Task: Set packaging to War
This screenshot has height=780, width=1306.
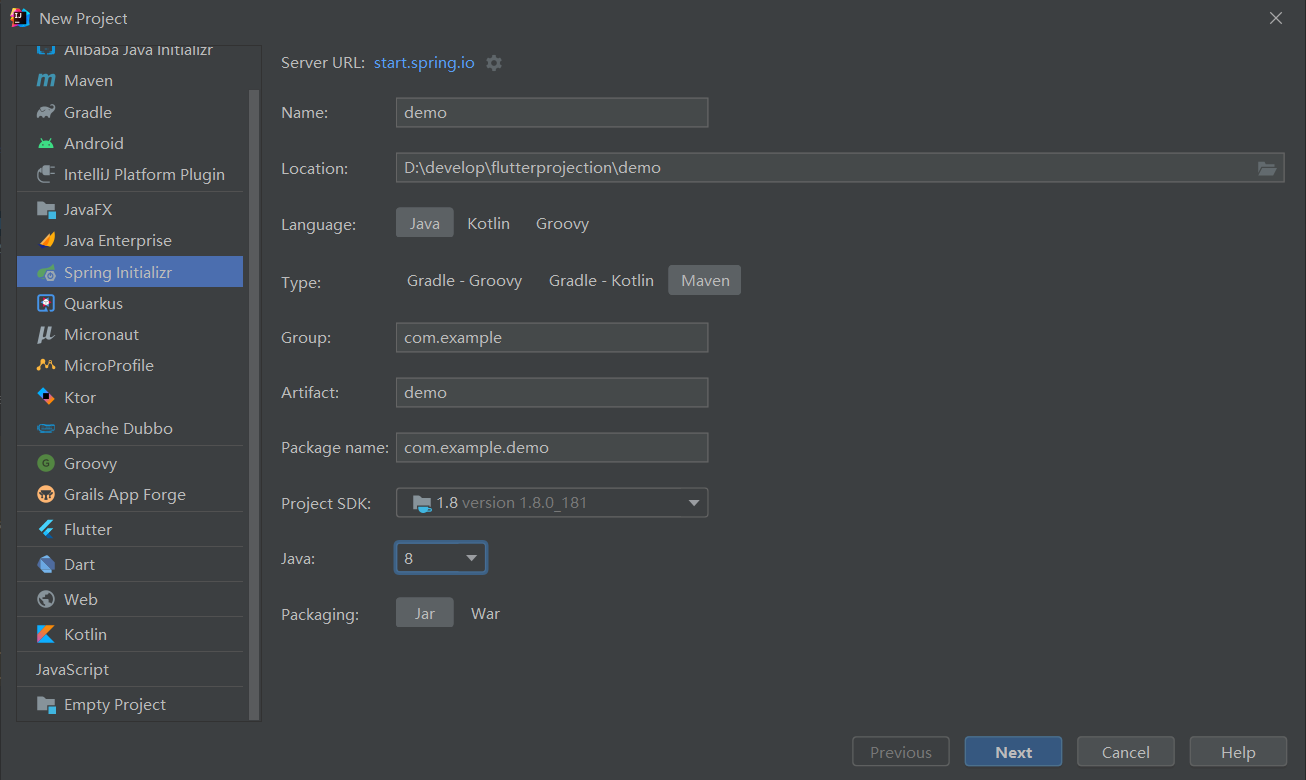Action: (485, 613)
